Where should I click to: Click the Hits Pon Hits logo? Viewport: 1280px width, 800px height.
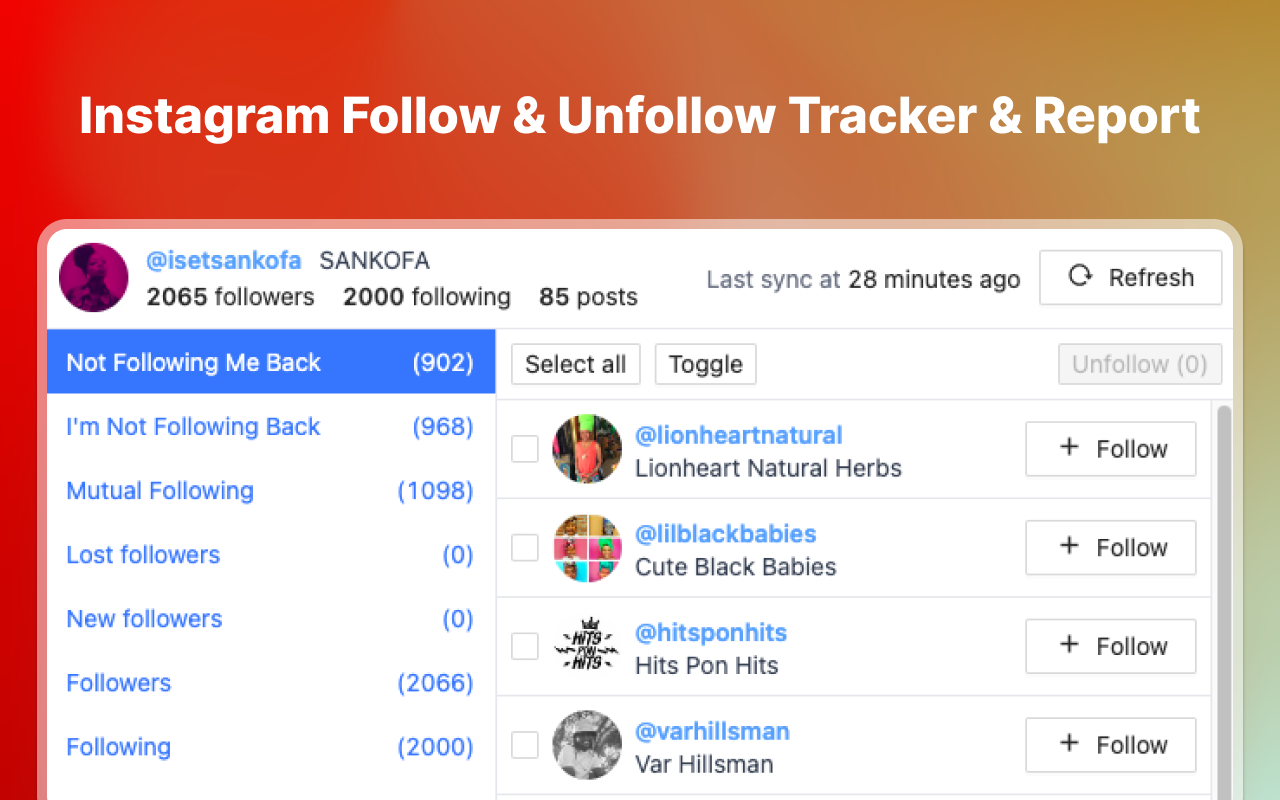point(587,647)
